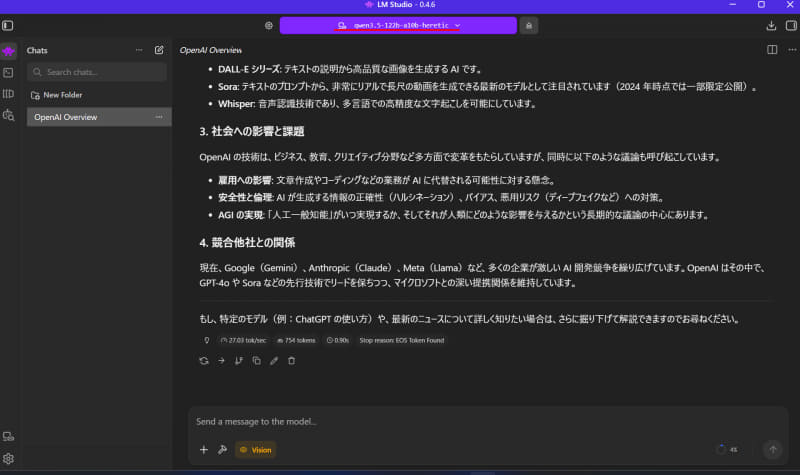
Task: Click the 754 tokens stat
Action: pyautogui.click(x=296, y=340)
